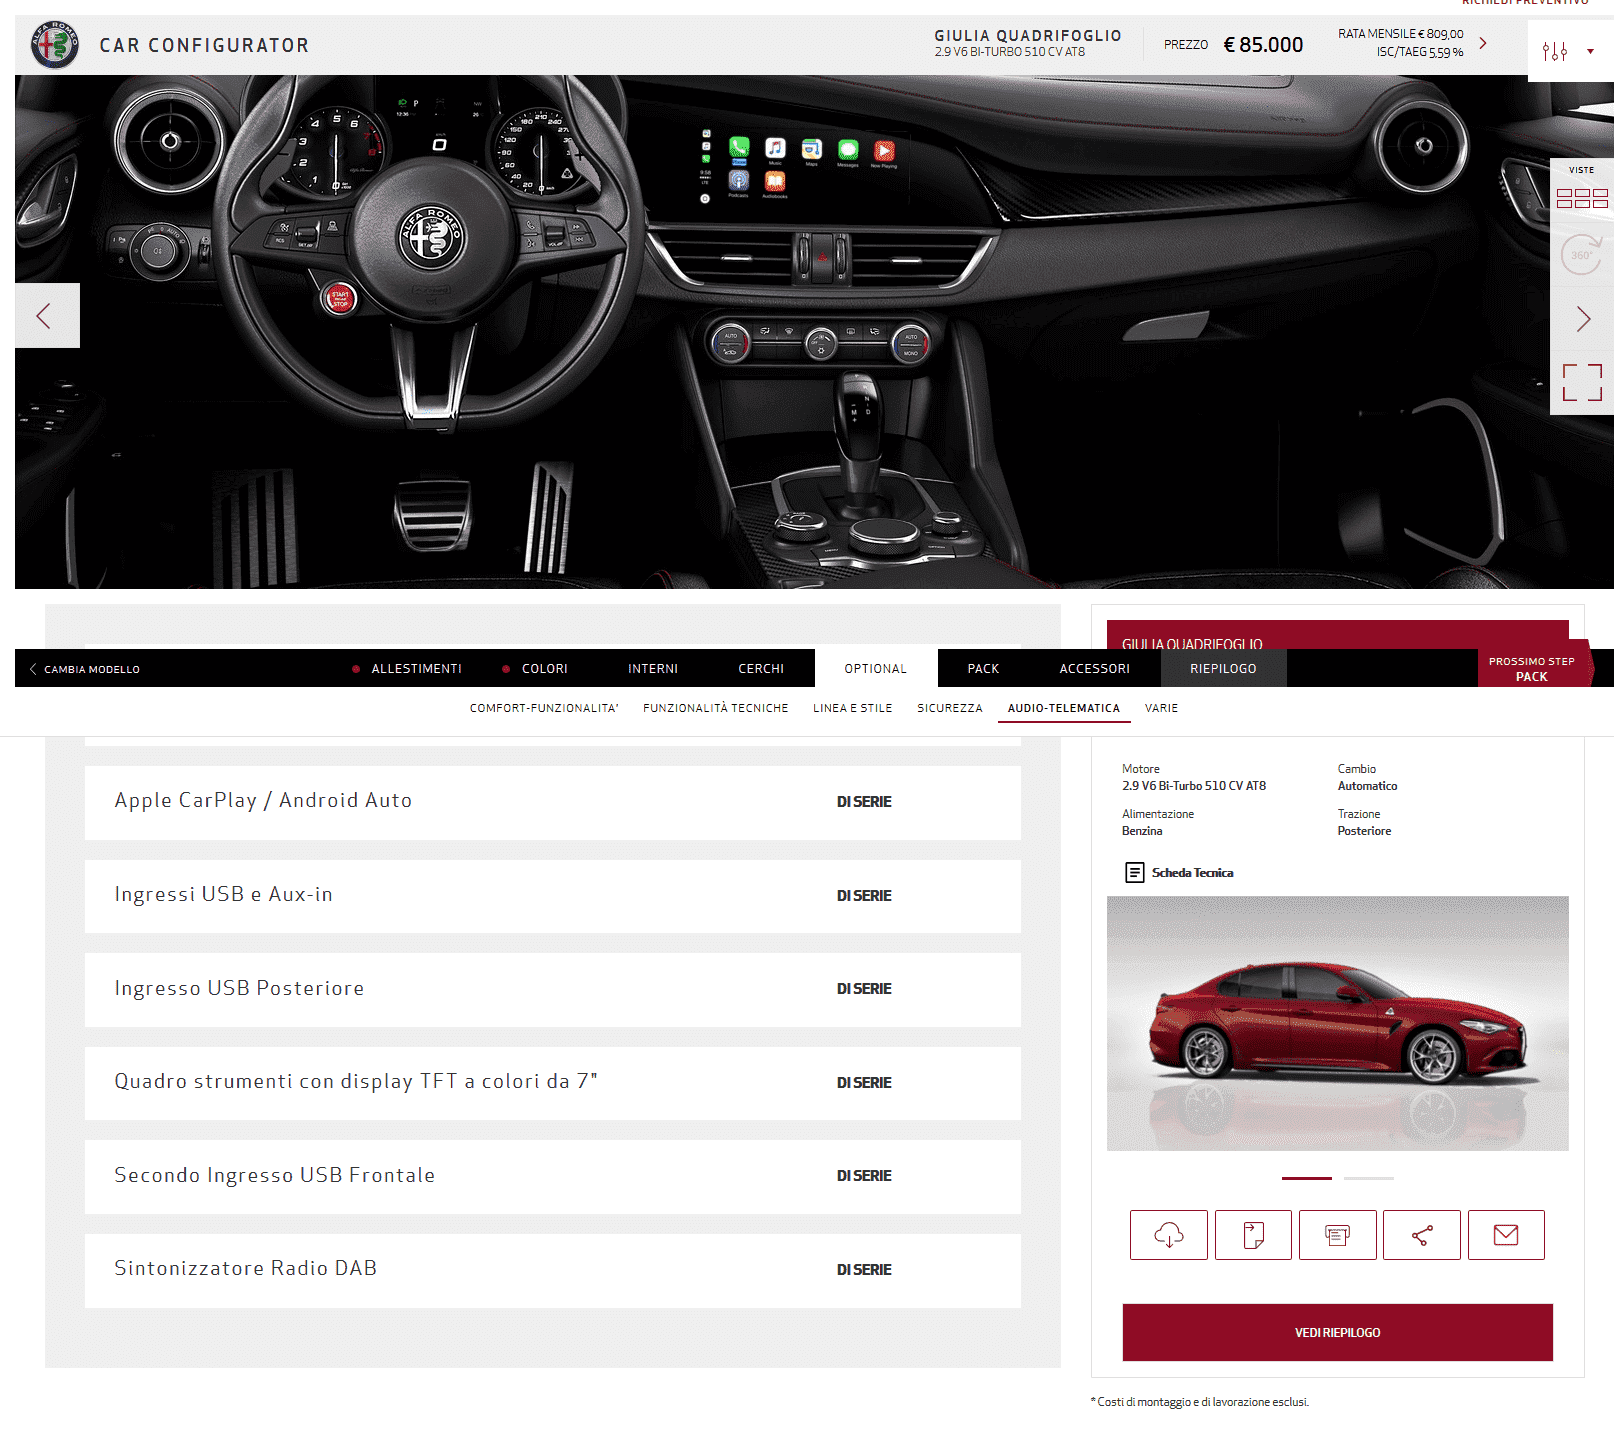Open the 360° view control

pos(1581,255)
